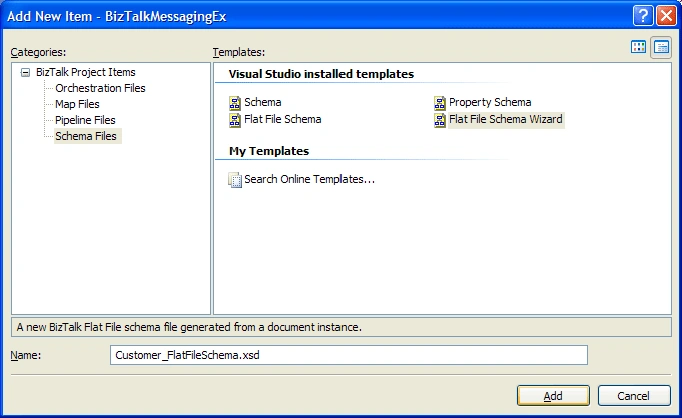Screen dimensions: 682x418
Task: Switch to small icons list view
Action: pos(661,47)
